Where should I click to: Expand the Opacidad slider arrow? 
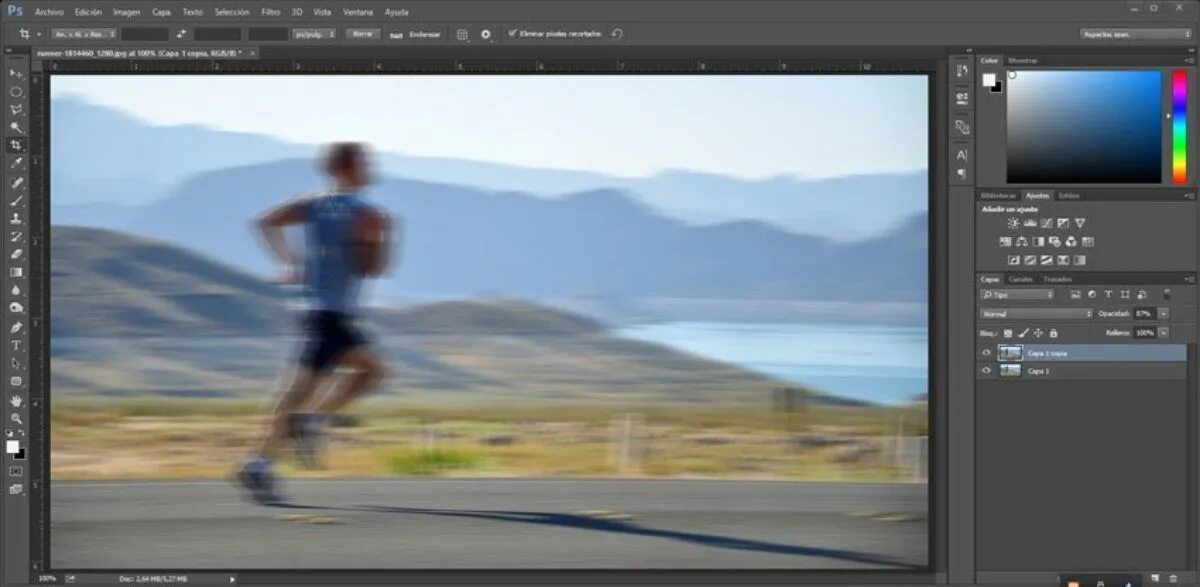(x=1164, y=314)
